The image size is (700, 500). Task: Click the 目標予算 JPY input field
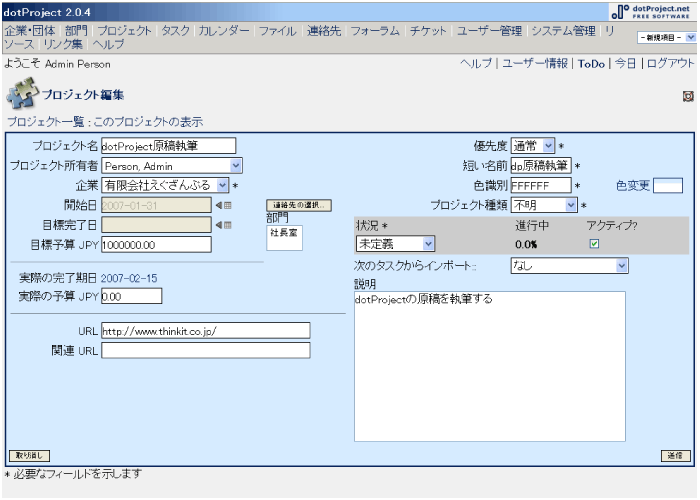pos(156,245)
